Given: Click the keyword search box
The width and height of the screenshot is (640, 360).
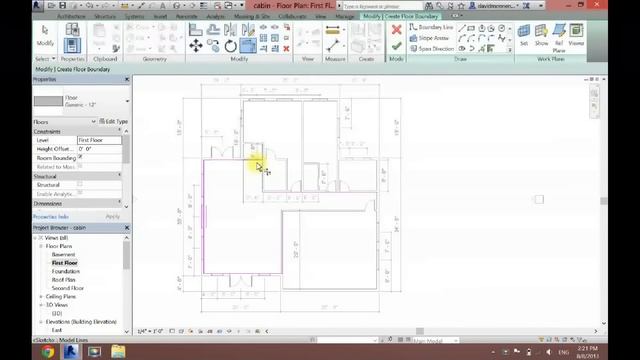Looking at the screenshot, I should 382,6.
